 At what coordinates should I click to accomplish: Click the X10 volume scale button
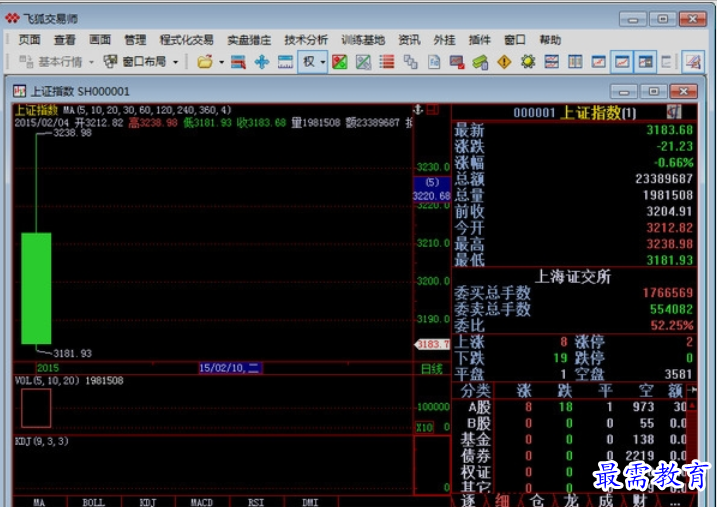click(425, 427)
